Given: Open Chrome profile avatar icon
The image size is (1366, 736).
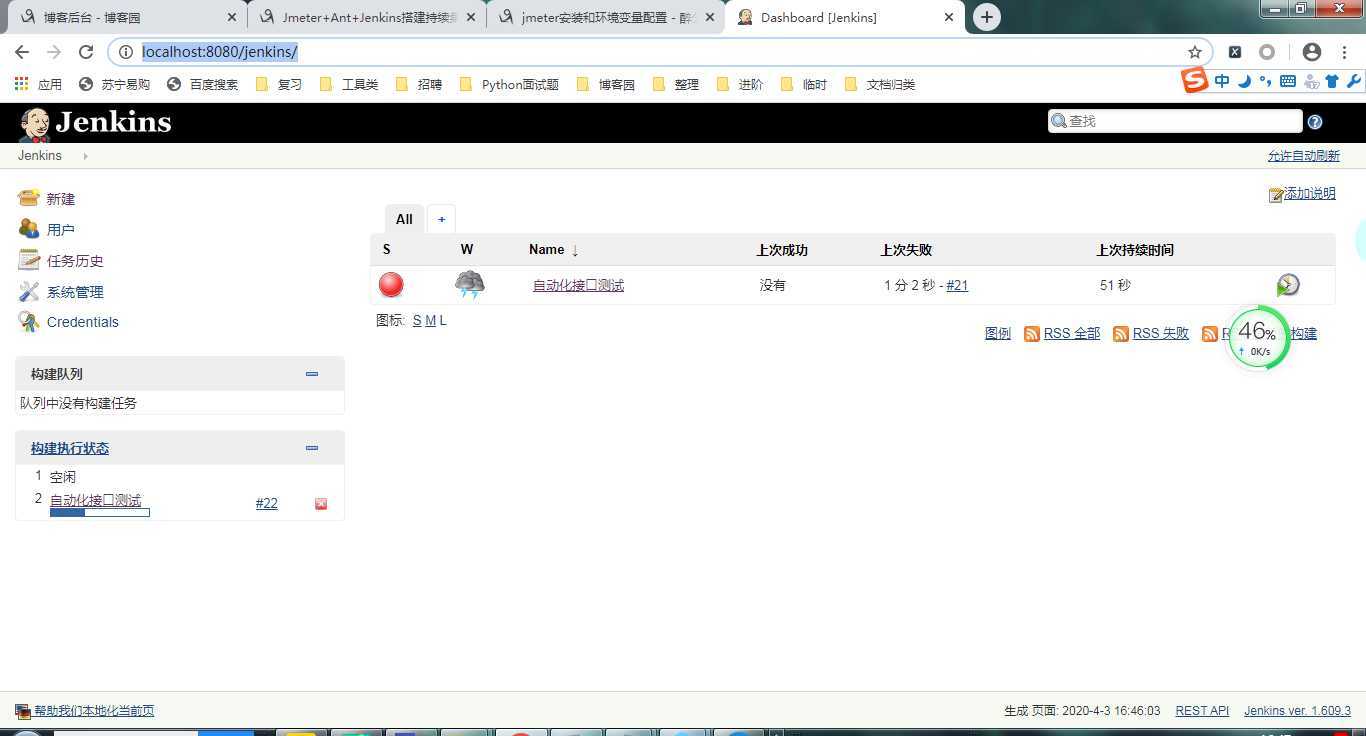Looking at the screenshot, I should [x=1312, y=52].
